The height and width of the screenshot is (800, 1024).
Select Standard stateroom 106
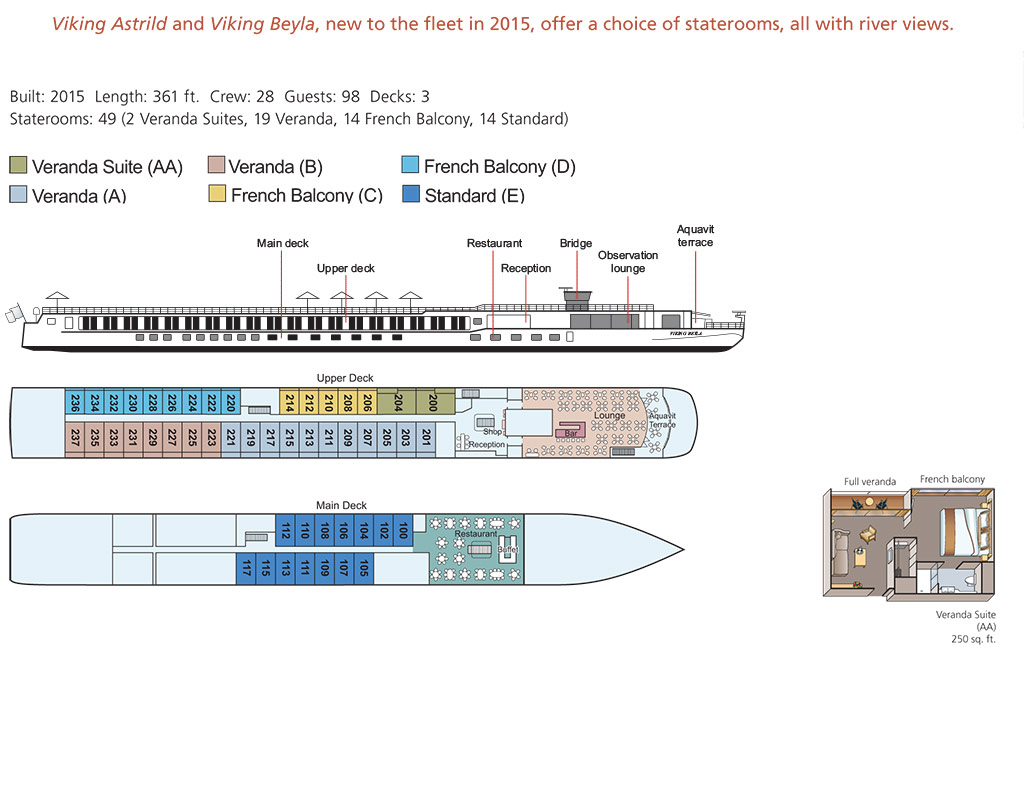tap(344, 530)
